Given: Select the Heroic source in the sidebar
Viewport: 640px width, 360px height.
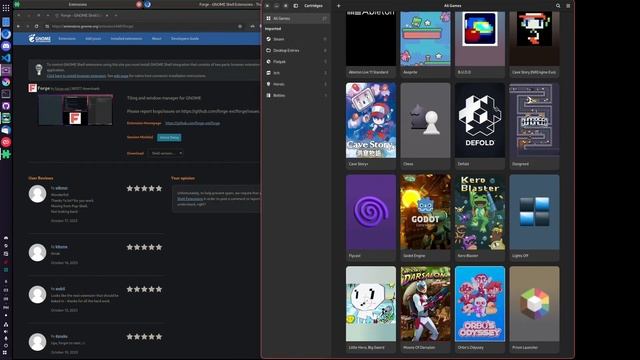Looking at the screenshot, I should [x=297, y=84].
